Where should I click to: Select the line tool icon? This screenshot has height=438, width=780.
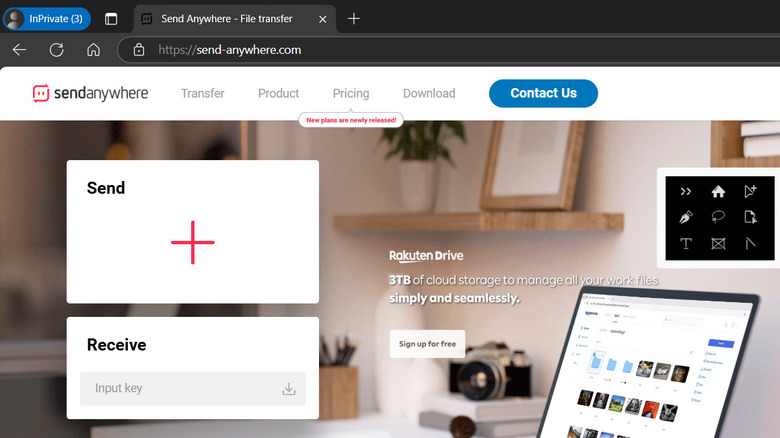tap(750, 243)
